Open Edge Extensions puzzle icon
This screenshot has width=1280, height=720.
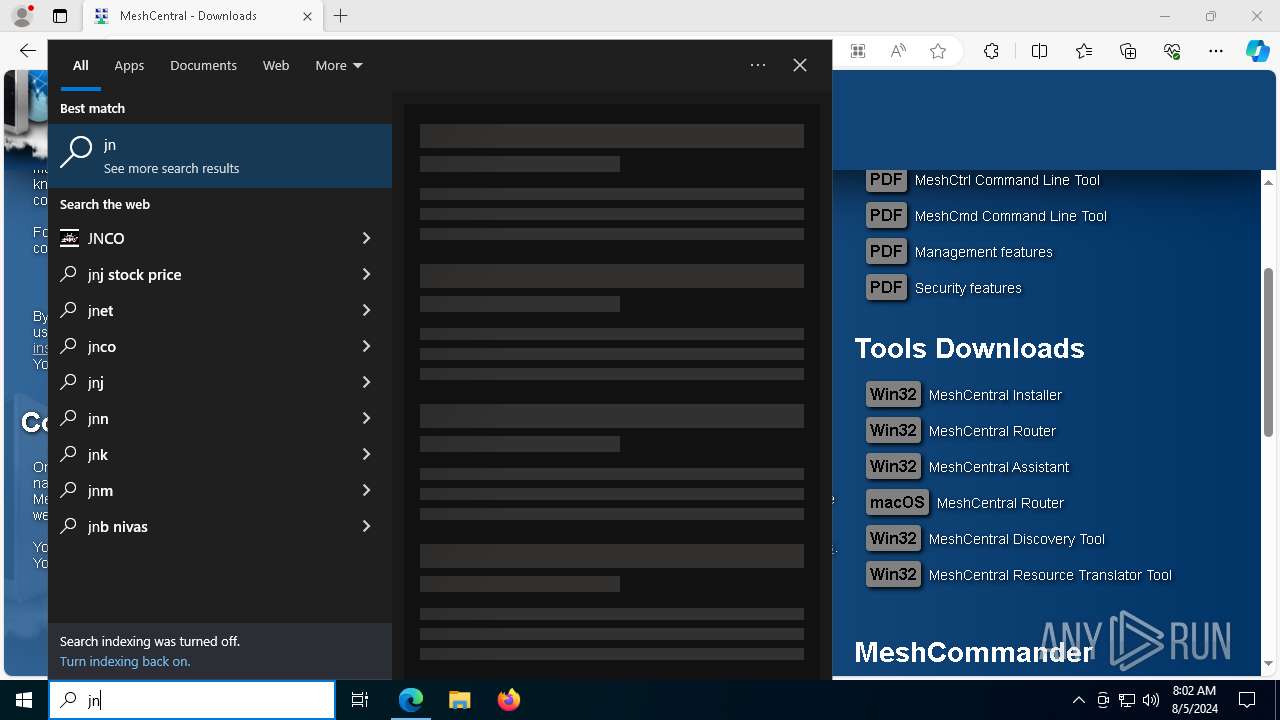pos(991,51)
